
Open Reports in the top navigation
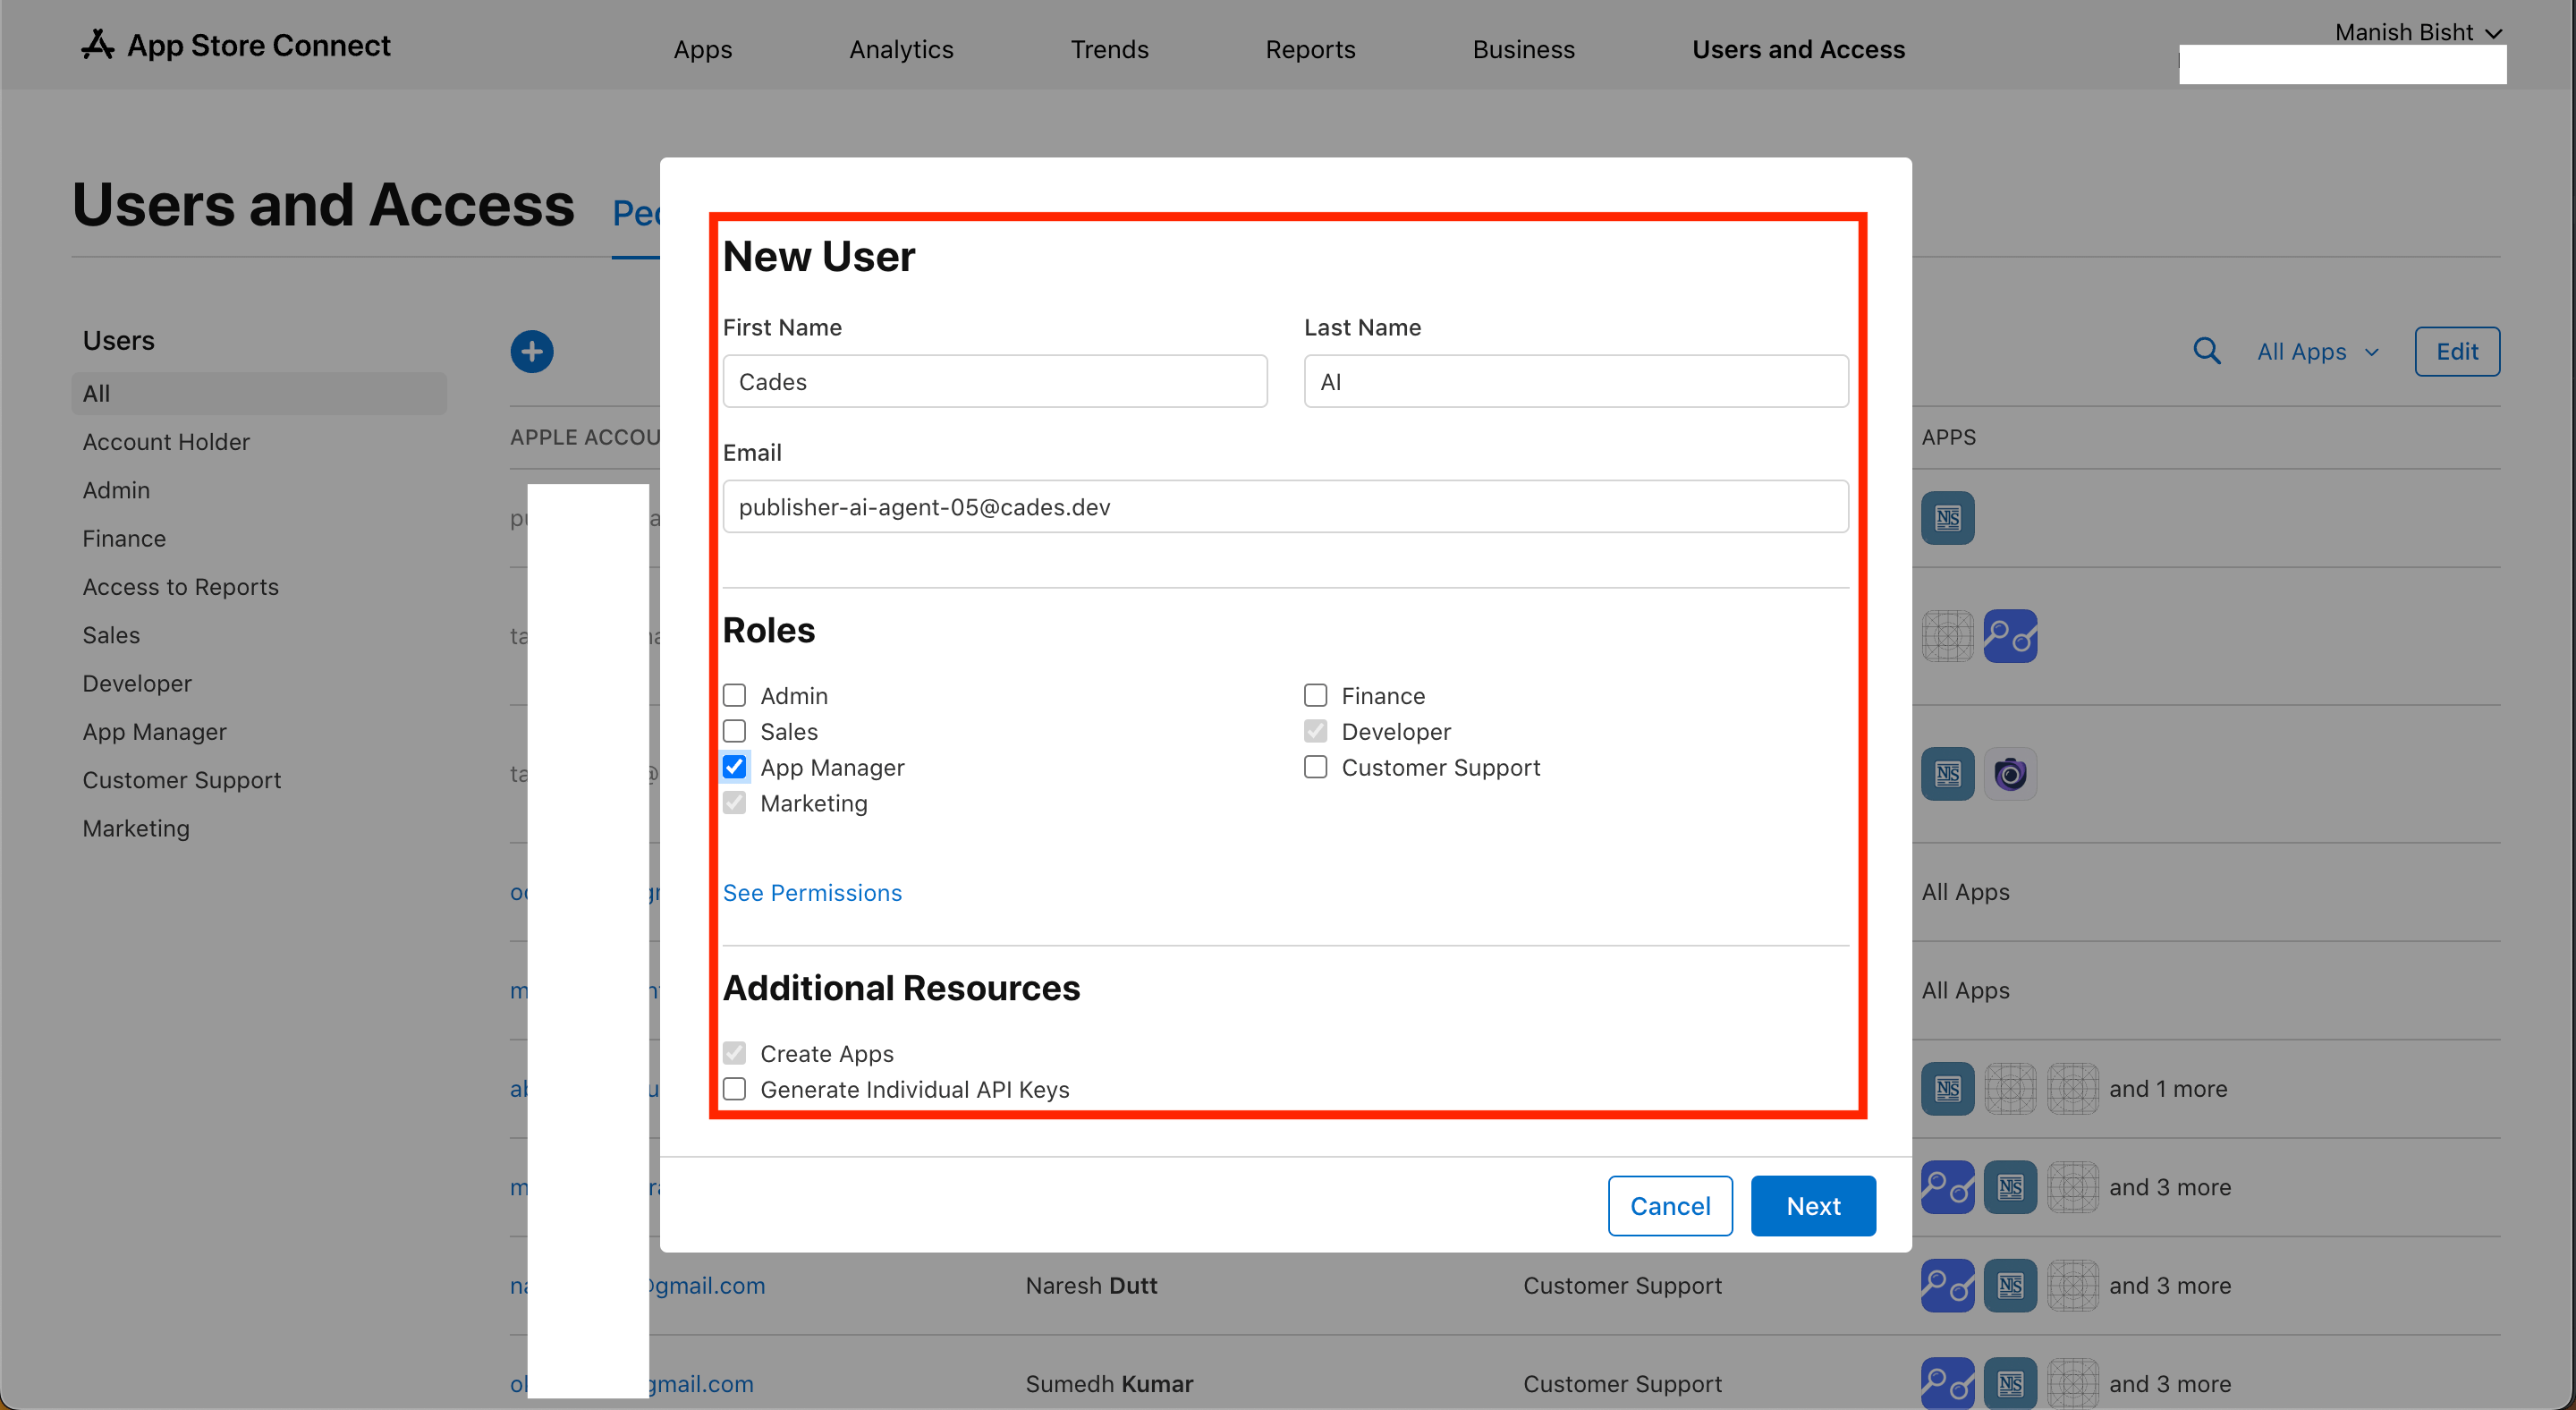[x=1310, y=49]
